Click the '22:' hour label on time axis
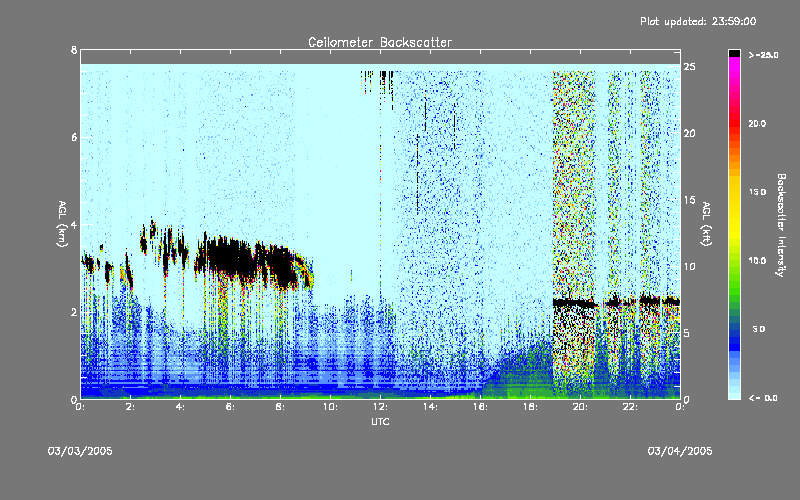The height and width of the screenshot is (500, 800). tap(630, 407)
